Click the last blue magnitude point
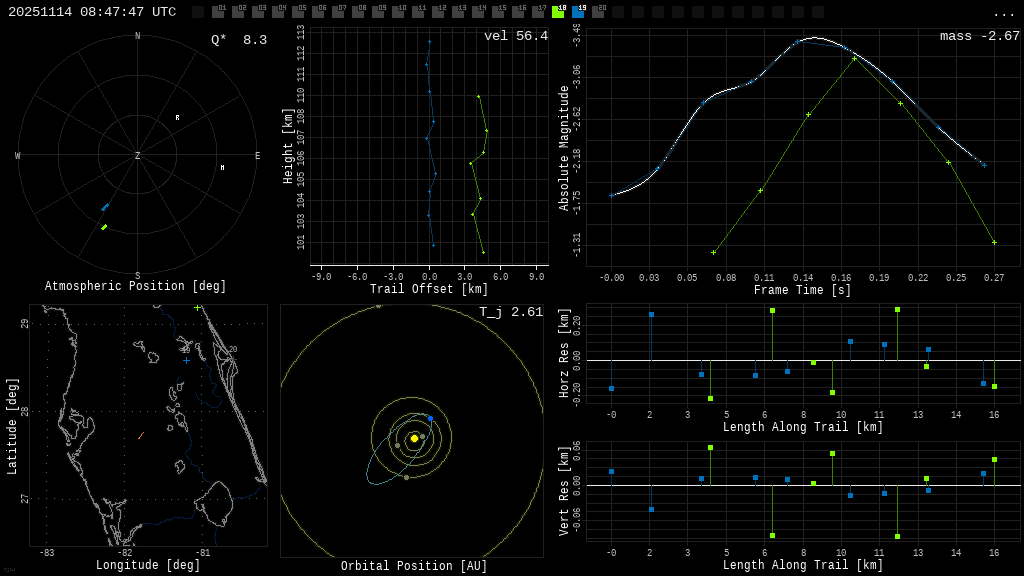The height and width of the screenshot is (576, 1024). 984,165
